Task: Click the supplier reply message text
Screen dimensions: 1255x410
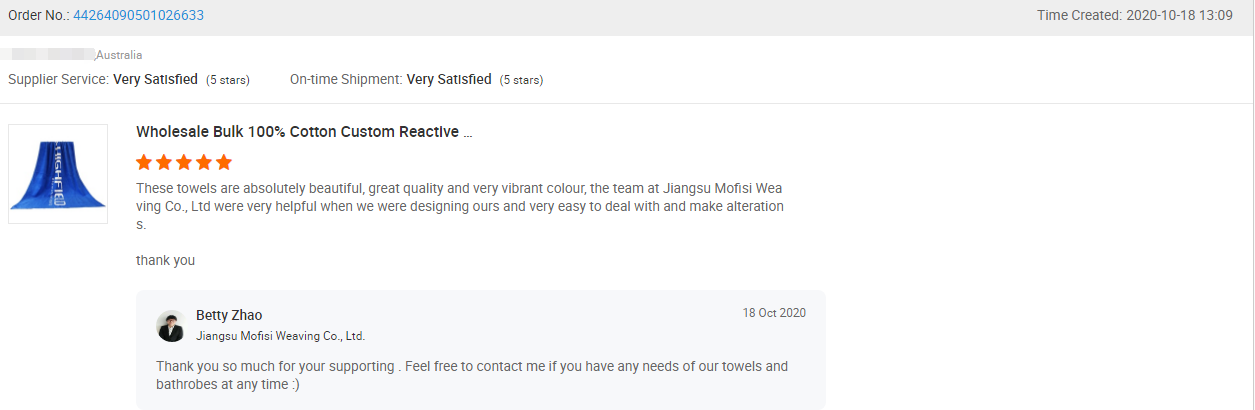Action: pyautogui.click(x=472, y=375)
